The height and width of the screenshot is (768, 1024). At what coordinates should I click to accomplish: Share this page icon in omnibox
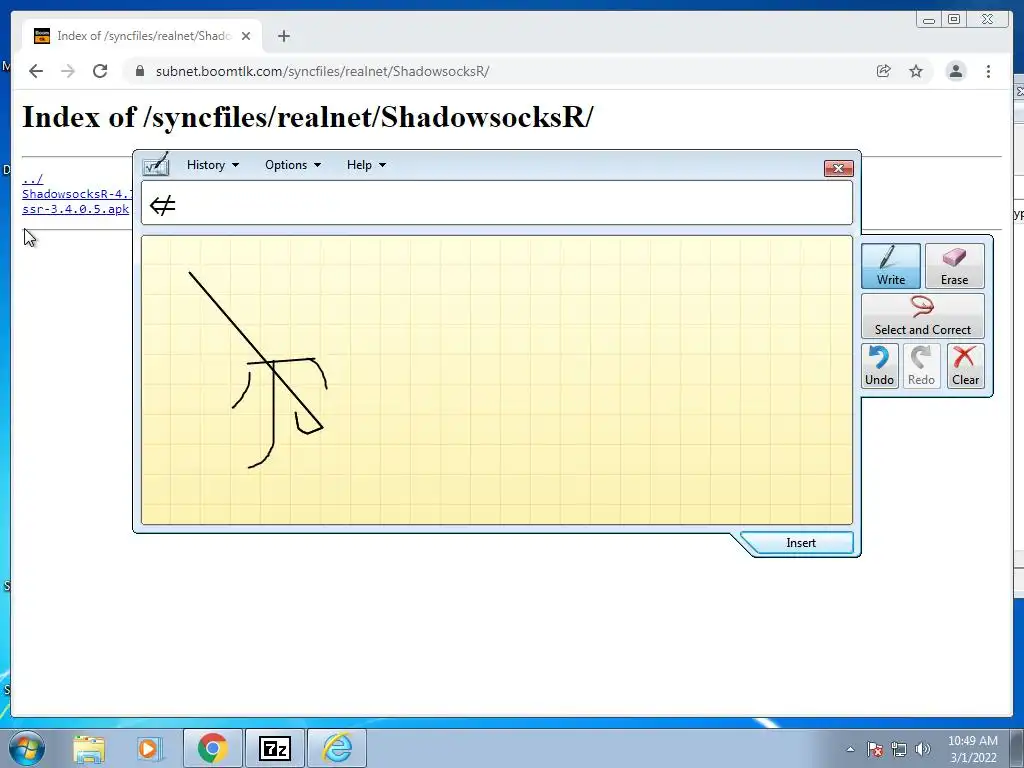tap(884, 71)
